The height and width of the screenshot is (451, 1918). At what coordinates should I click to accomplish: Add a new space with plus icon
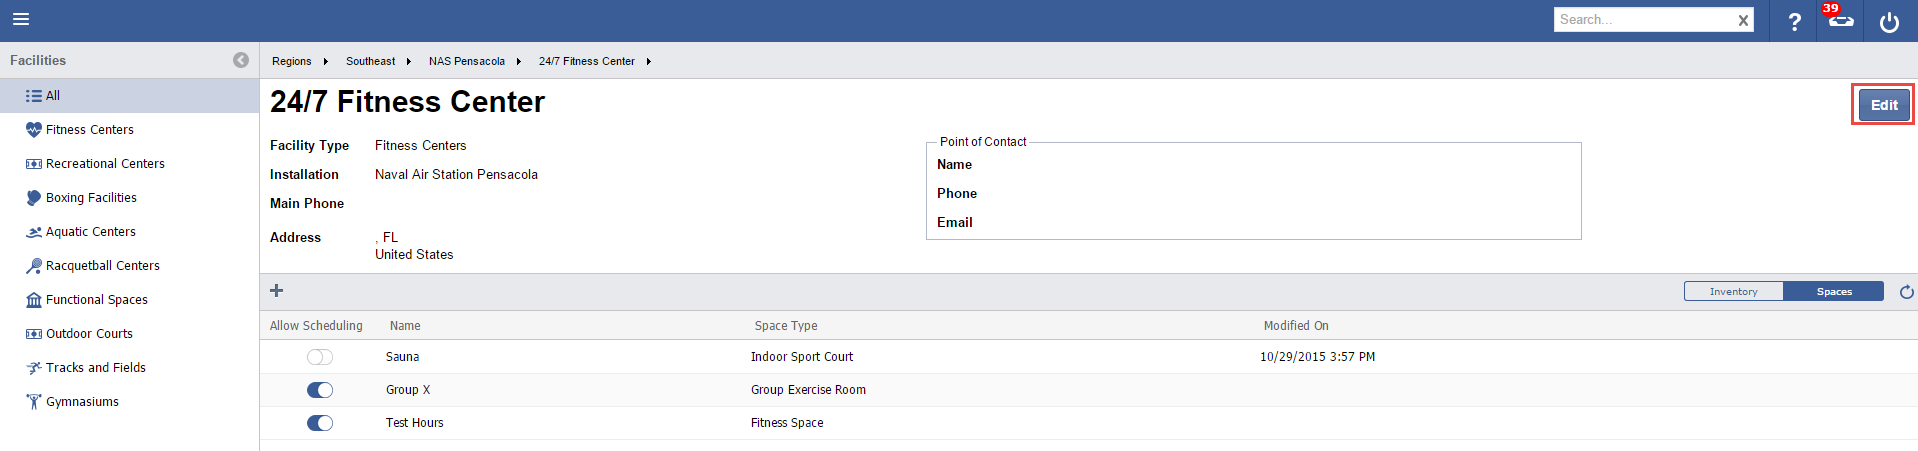[277, 291]
